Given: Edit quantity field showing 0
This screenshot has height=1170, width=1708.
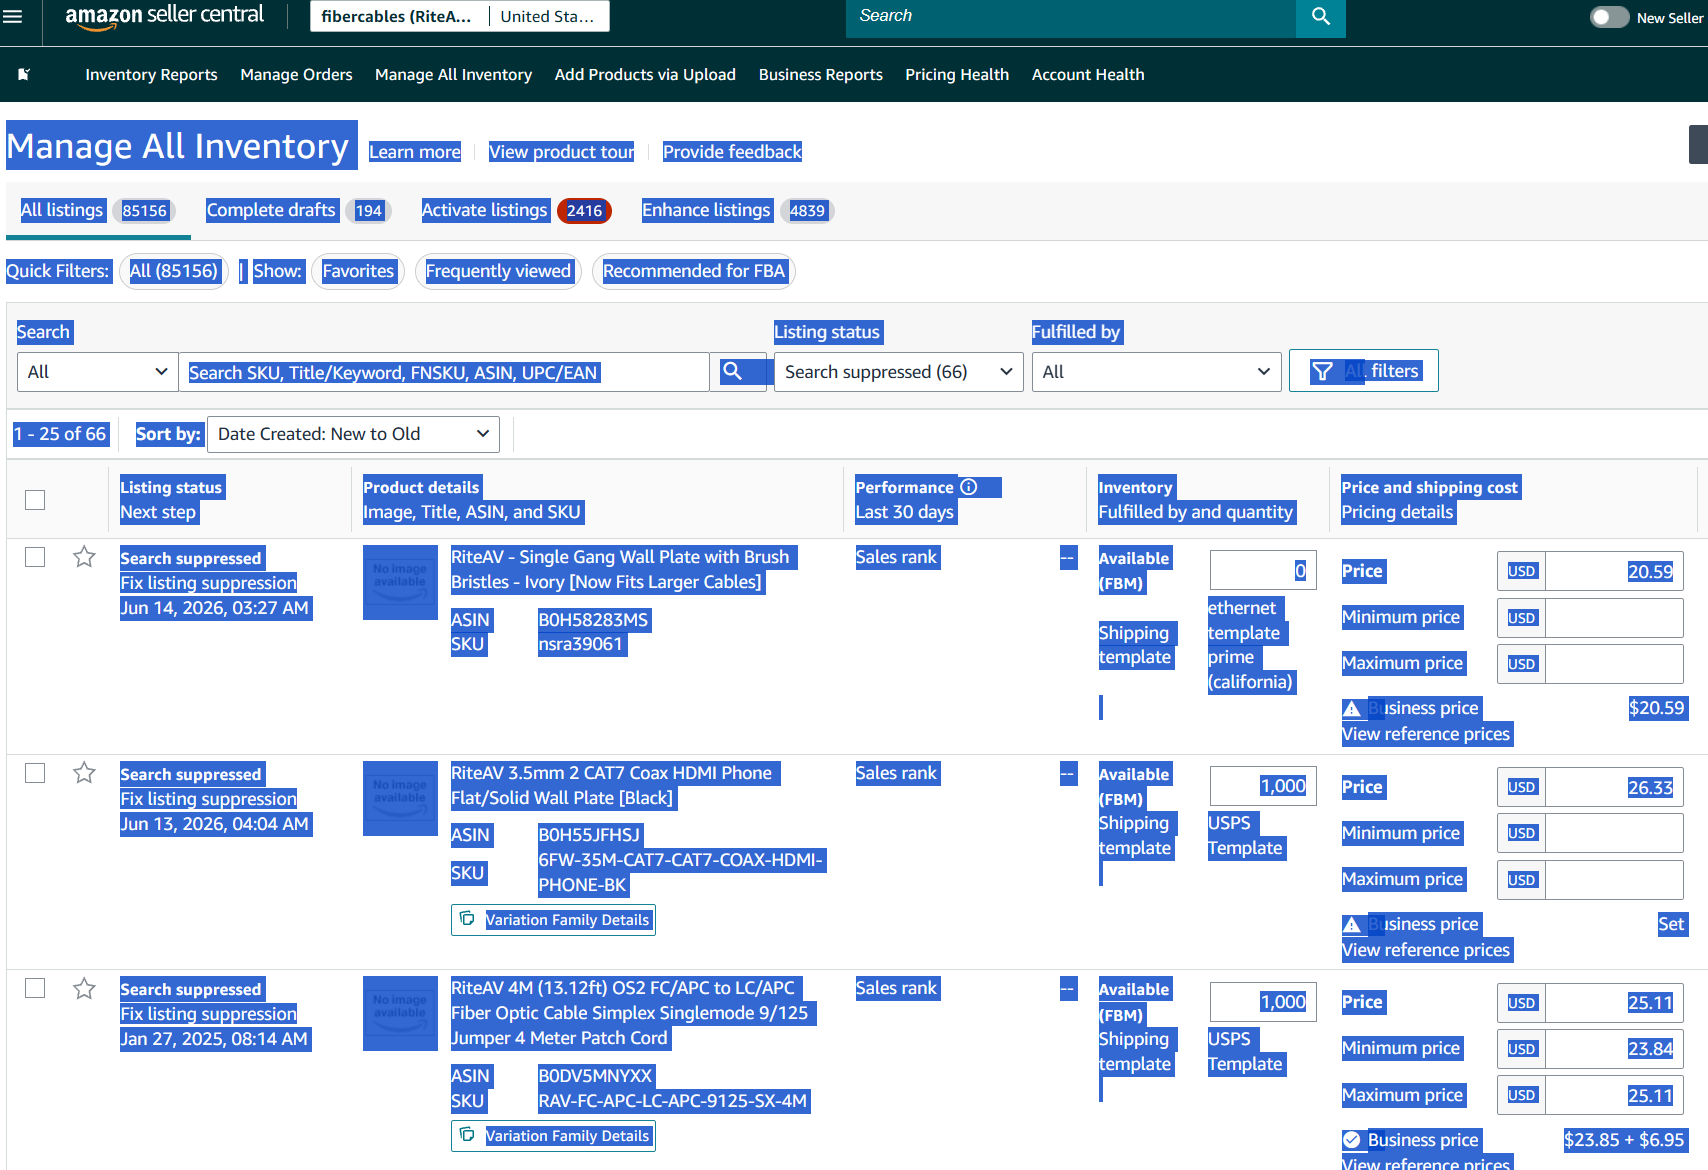Looking at the screenshot, I should 1263,570.
